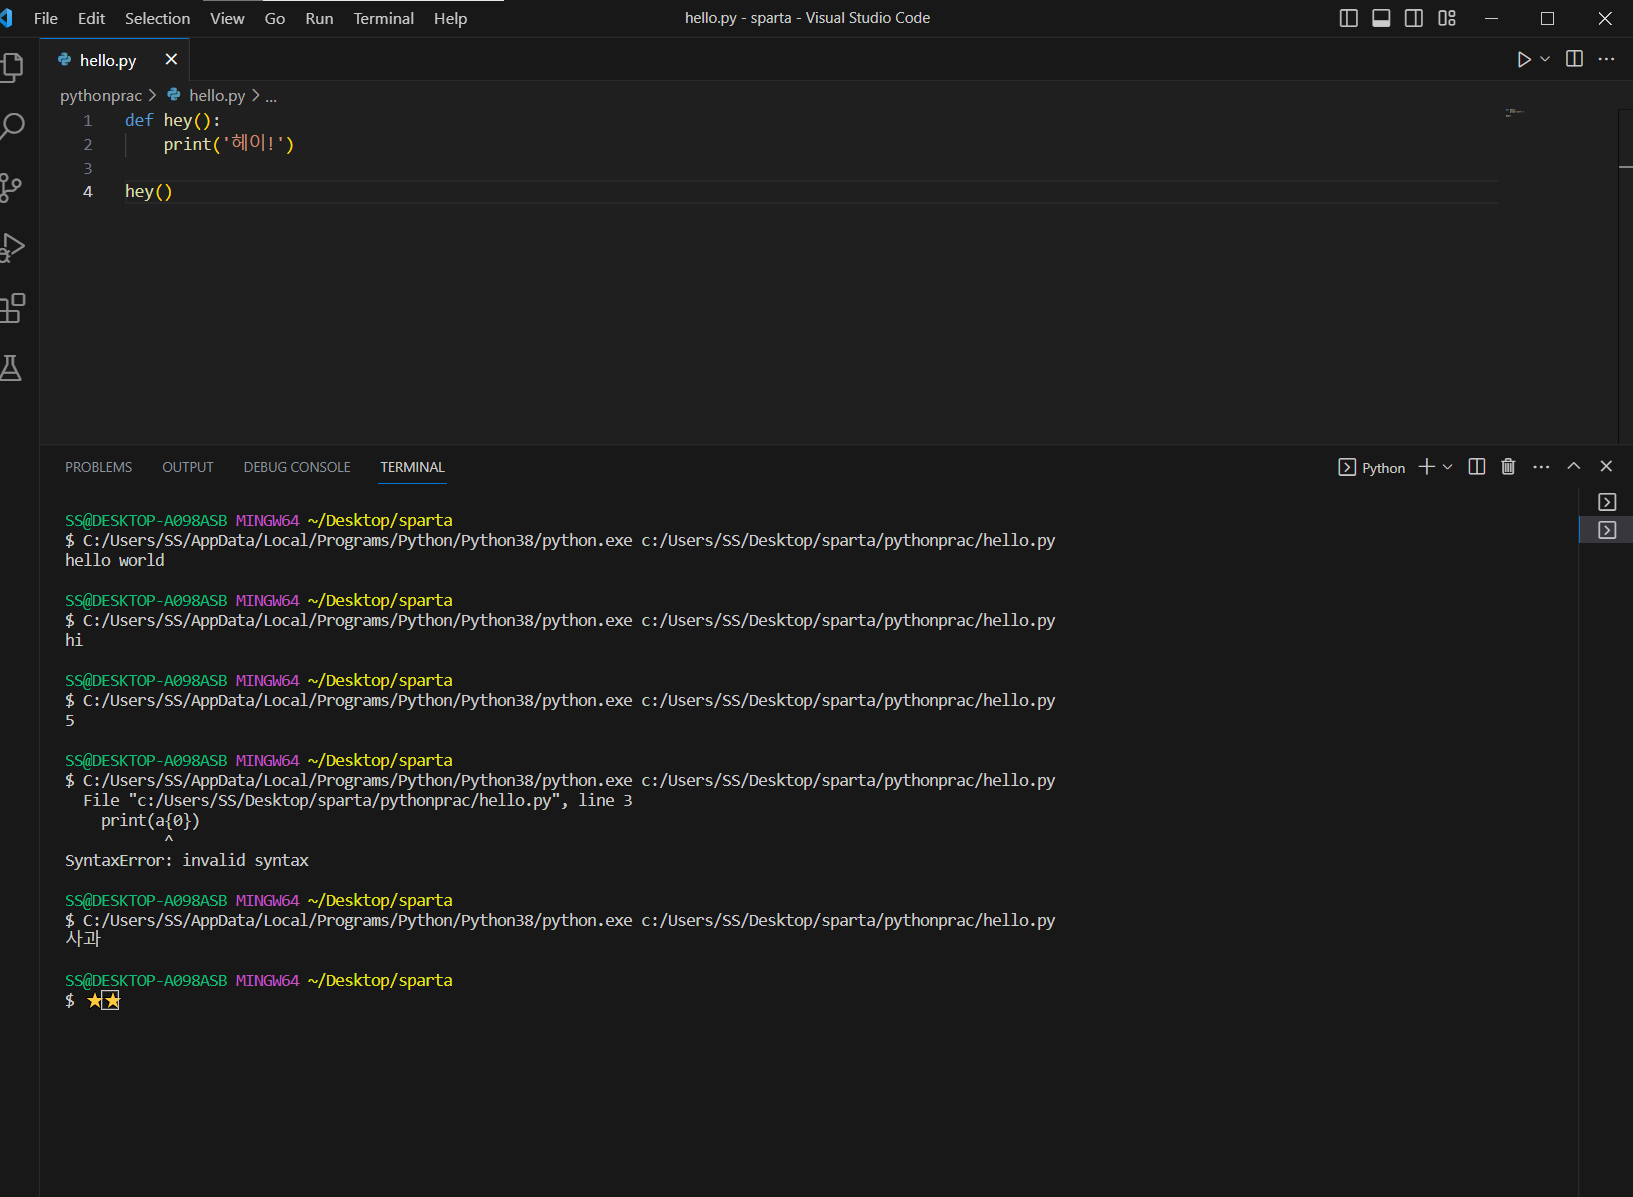
Task: Open the Selection menu
Action: click(157, 18)
